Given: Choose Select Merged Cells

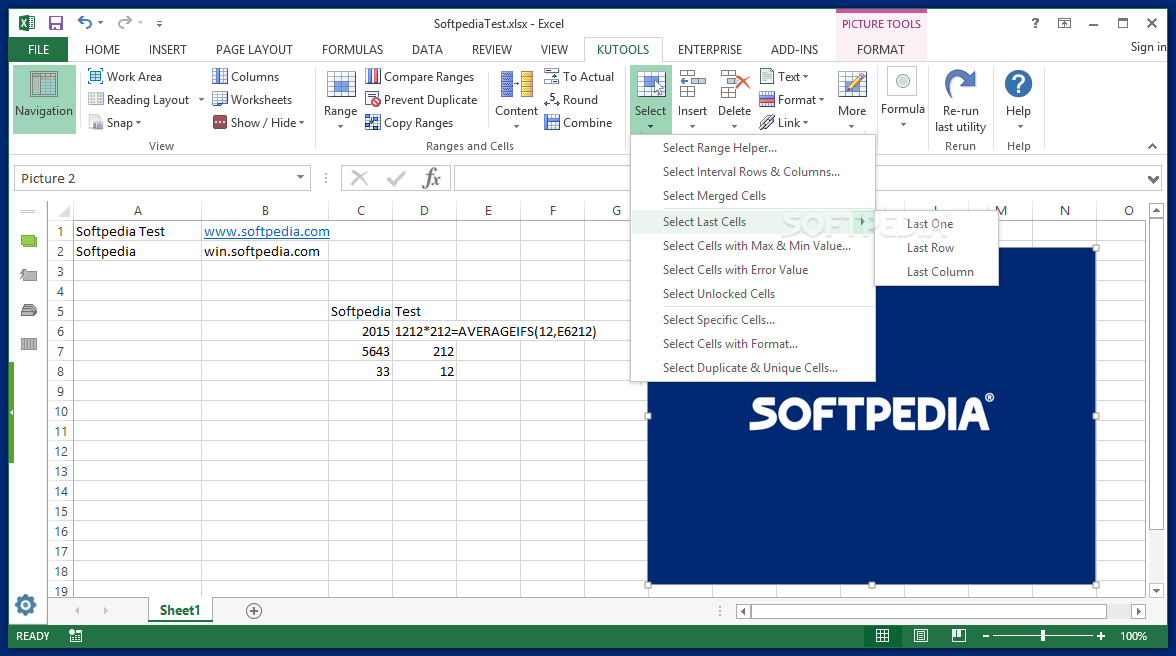Looking at the screenshot, I should [753, 196].
